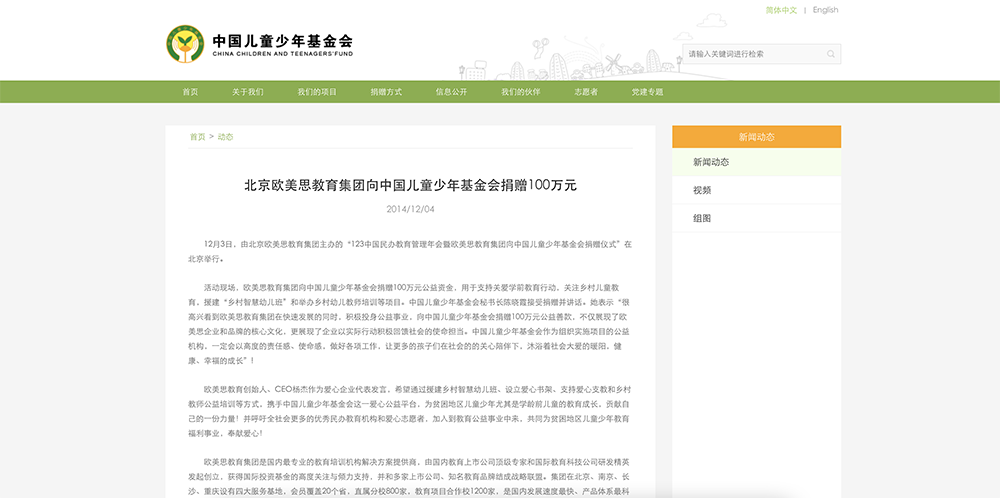Click the orange 新闻动态 sidebar header

pyautogui.click(x=756, y=136)
